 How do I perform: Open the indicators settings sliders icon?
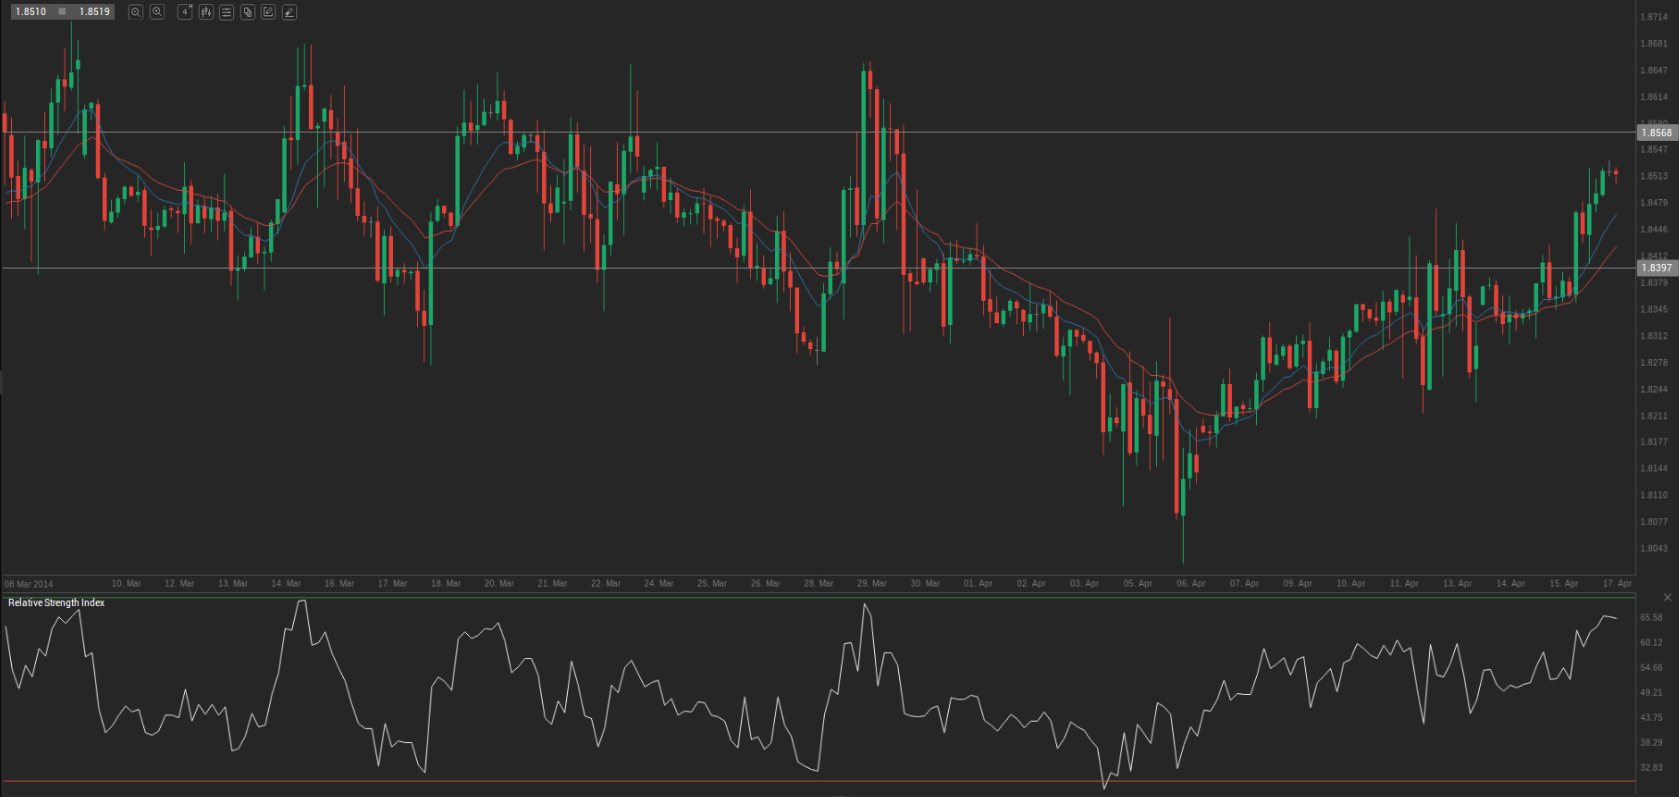tap(227, 12)
